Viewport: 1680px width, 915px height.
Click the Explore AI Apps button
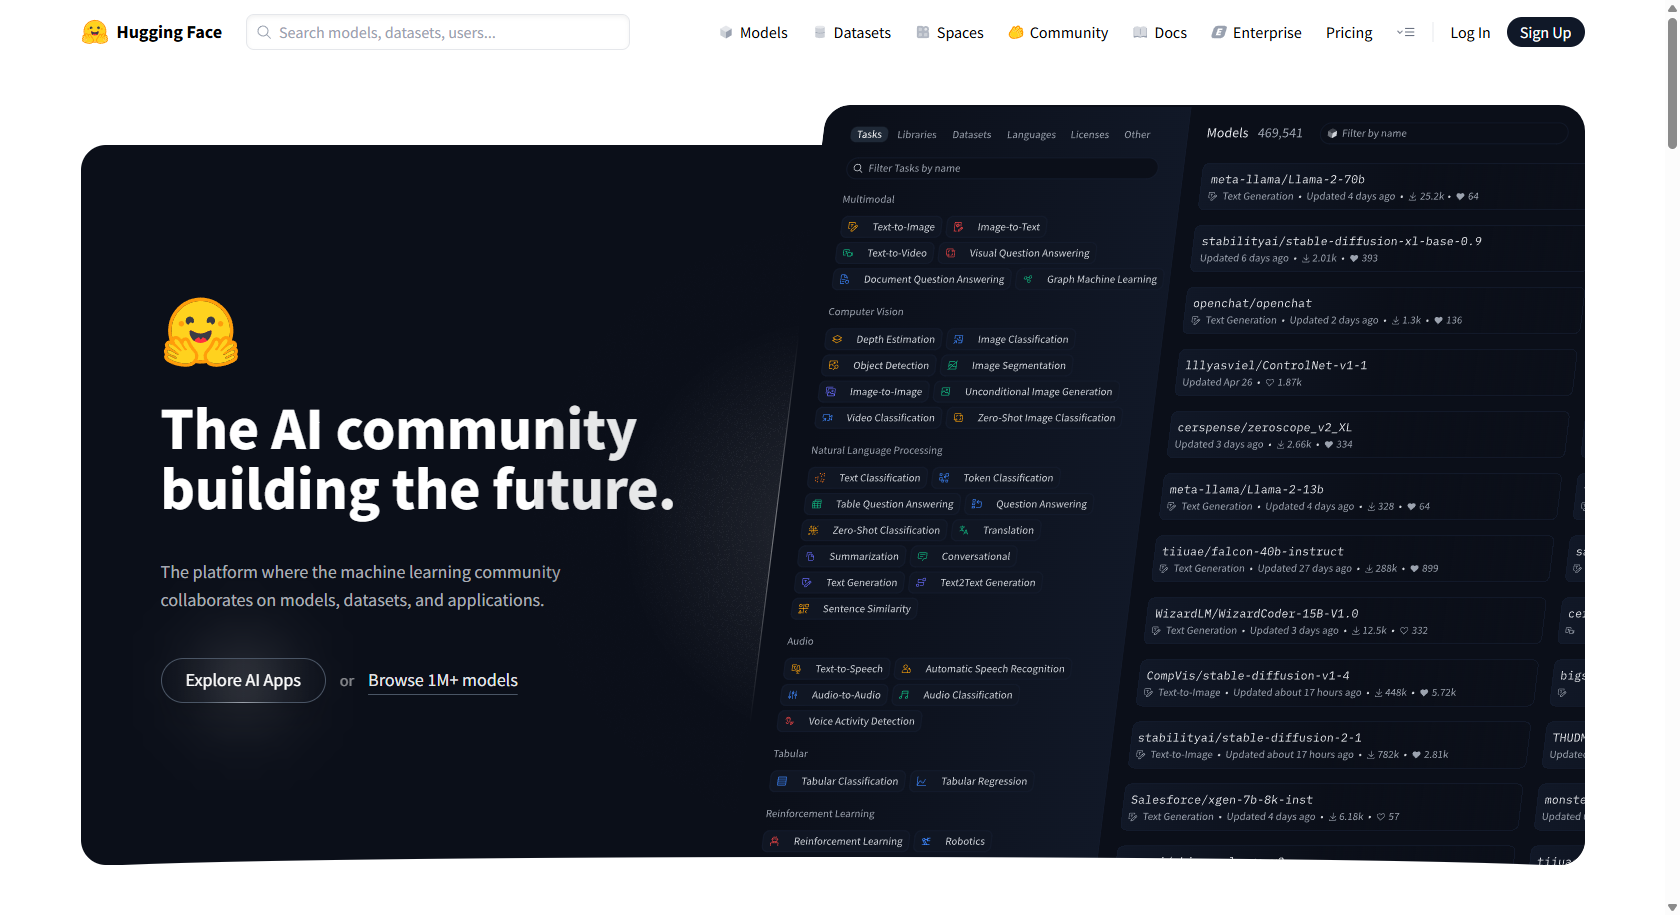click(243, 680)
